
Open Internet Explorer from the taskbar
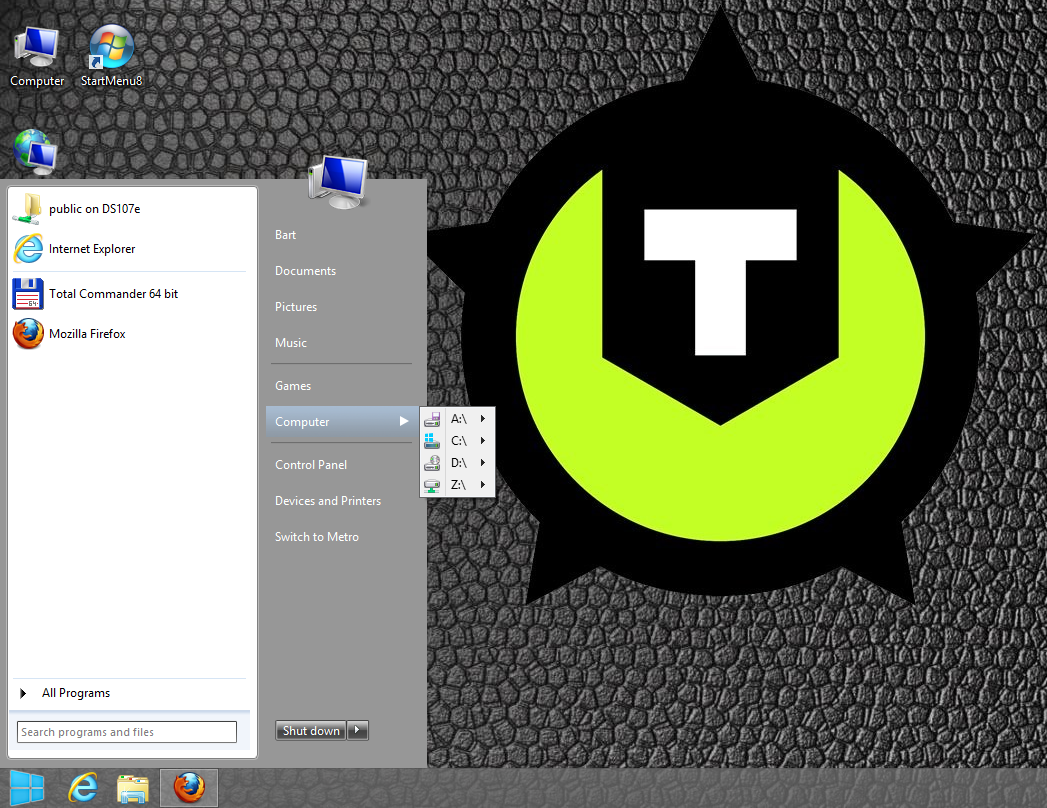coord(83,789)
